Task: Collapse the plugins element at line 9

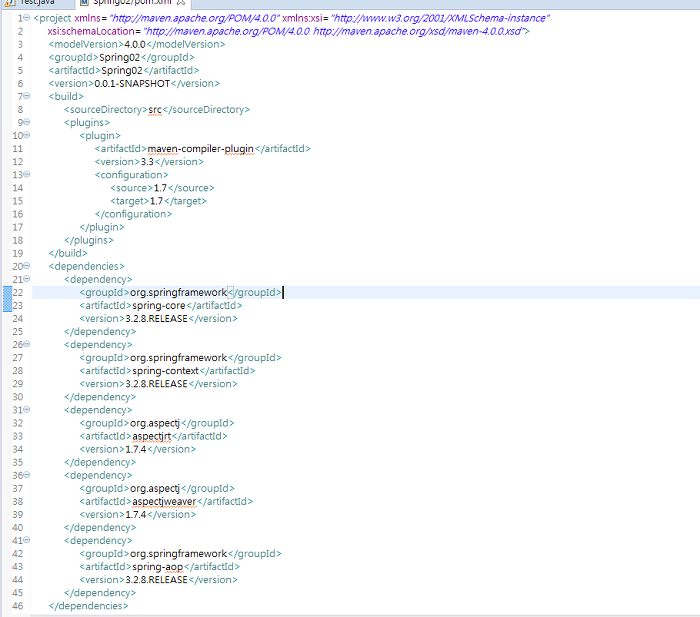Action: (26, 121)
